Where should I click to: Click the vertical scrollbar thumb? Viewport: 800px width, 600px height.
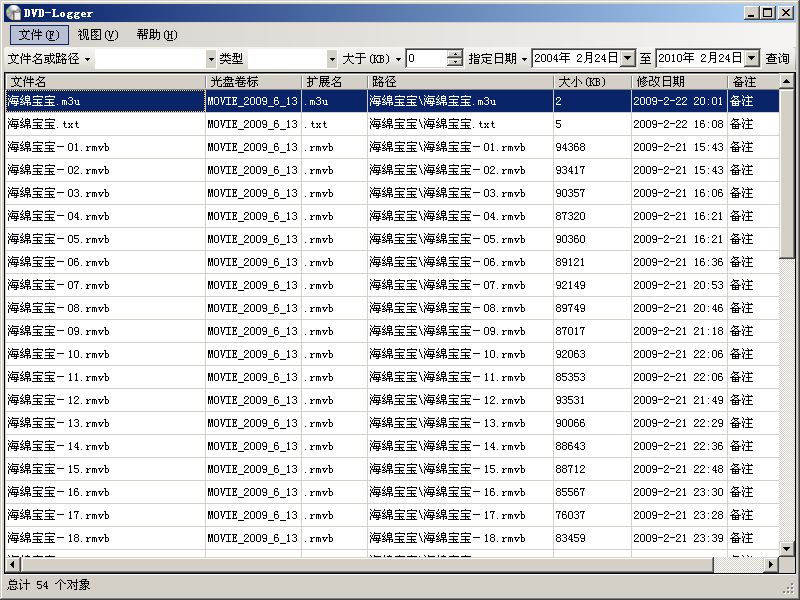pyautogui.click(x=786, y=173)
